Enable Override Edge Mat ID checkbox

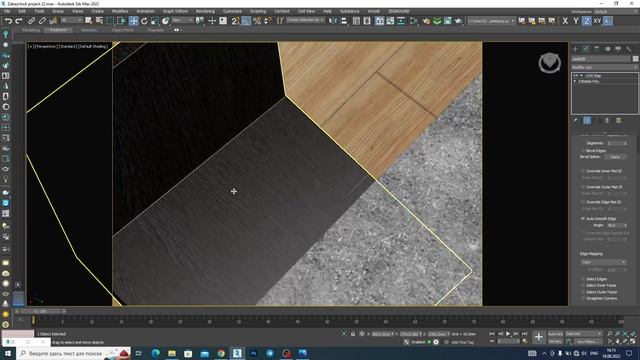583,202
